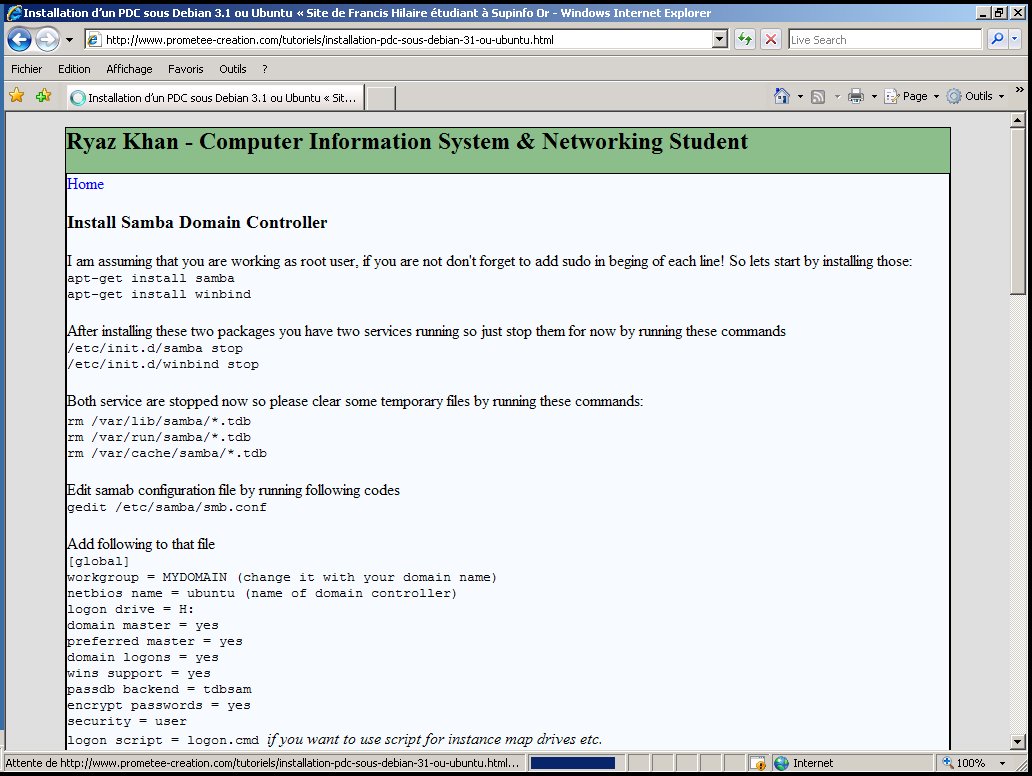
Task: Click the 'security = user' line
Action: (127, 721)
